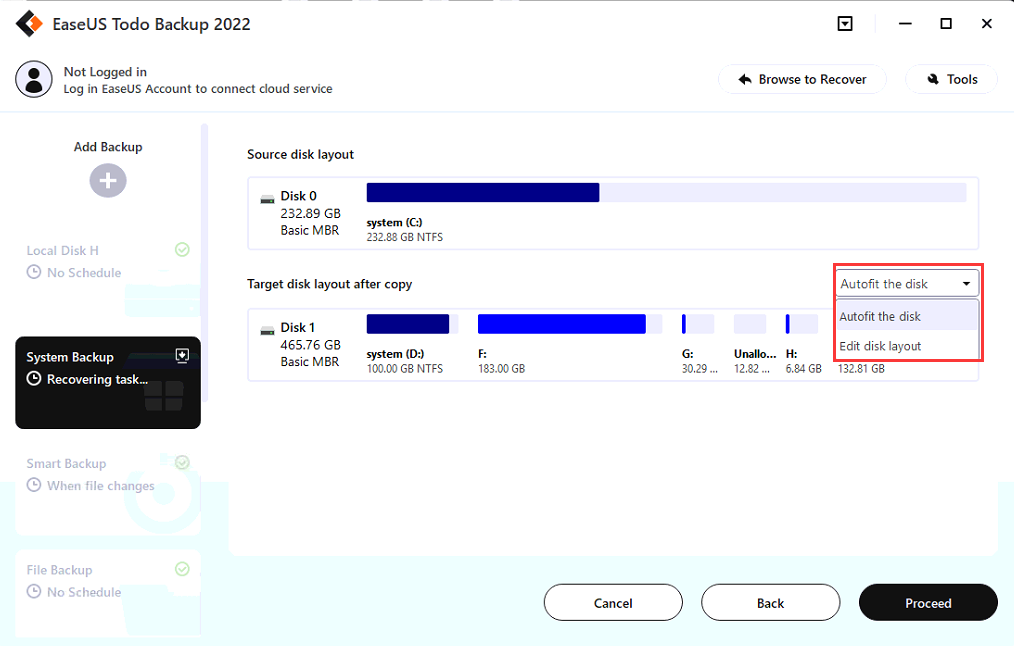Click the Local Disk H status checkmark

(x=182, y=250)
